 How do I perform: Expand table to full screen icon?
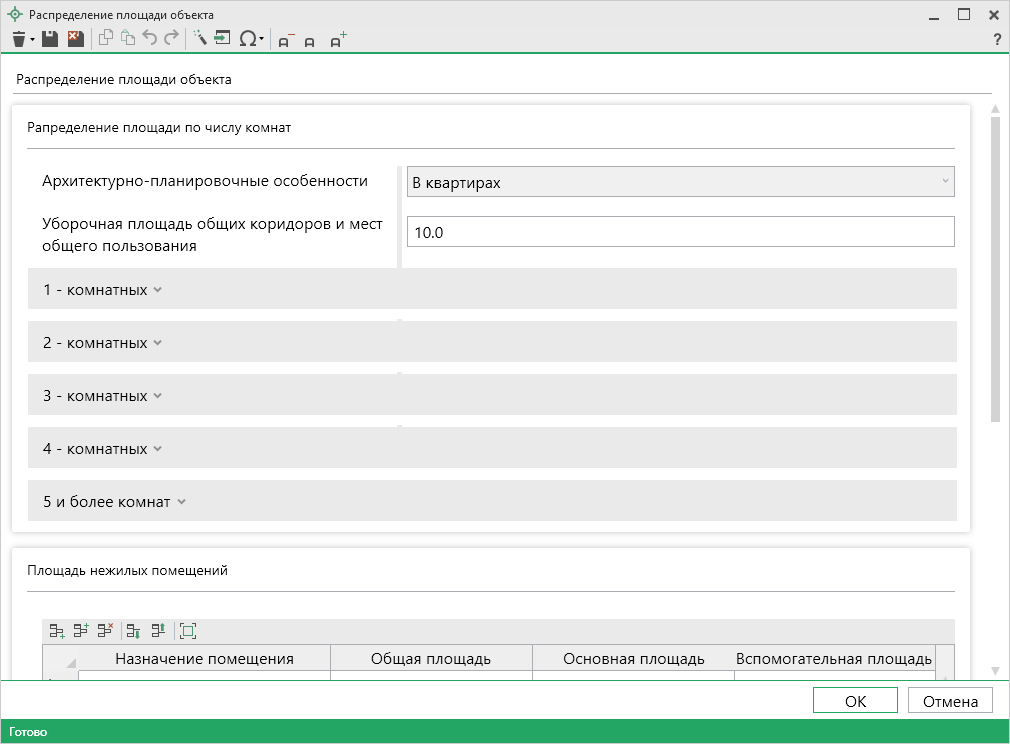(x=188, y=630)
